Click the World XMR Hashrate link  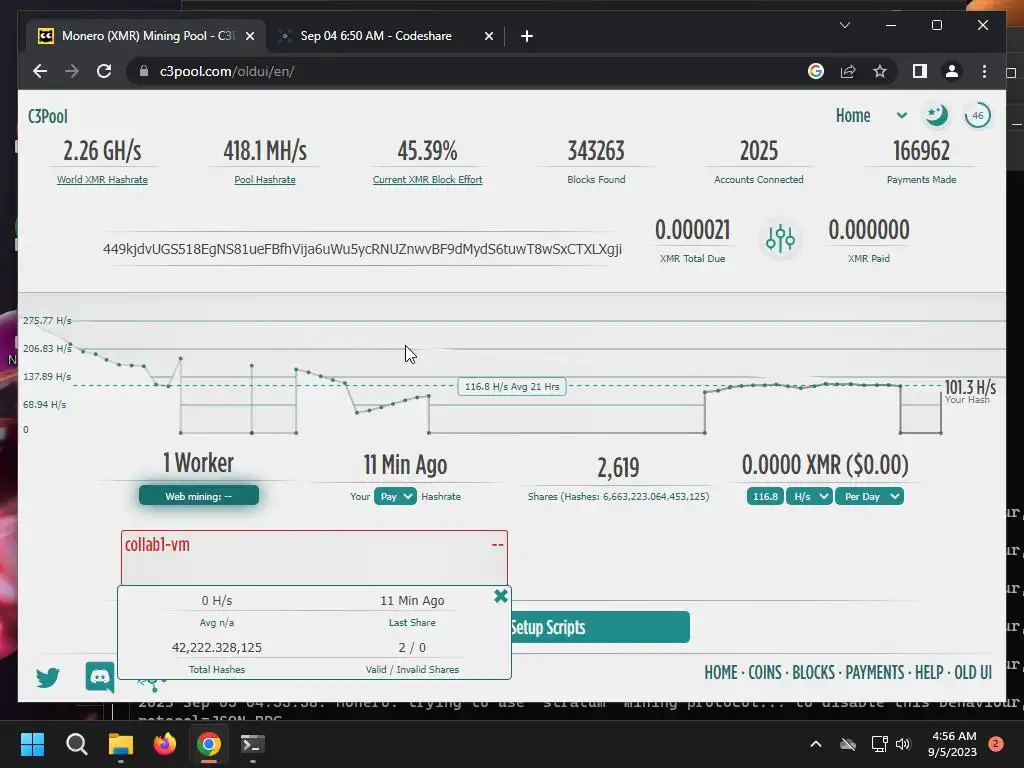click(102, 180)
